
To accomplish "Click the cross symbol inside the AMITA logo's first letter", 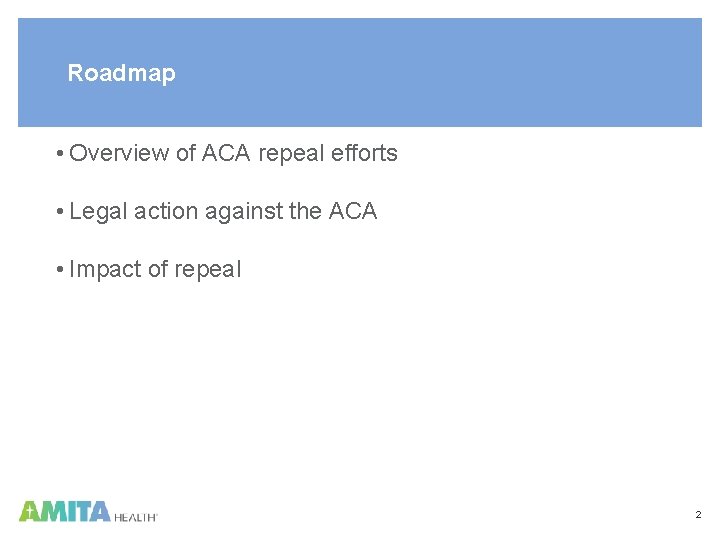I will [30, 511].
